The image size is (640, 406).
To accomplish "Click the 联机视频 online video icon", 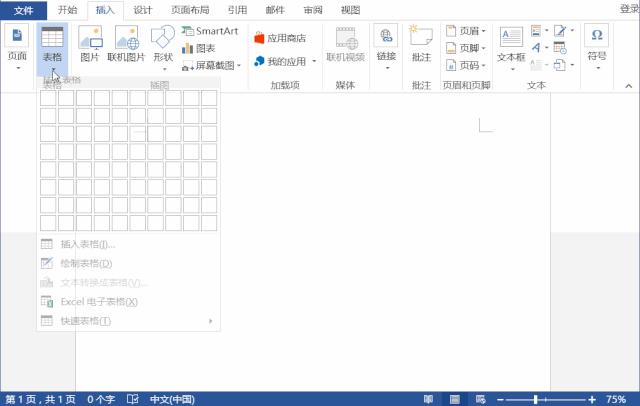I will click(346, 38).
